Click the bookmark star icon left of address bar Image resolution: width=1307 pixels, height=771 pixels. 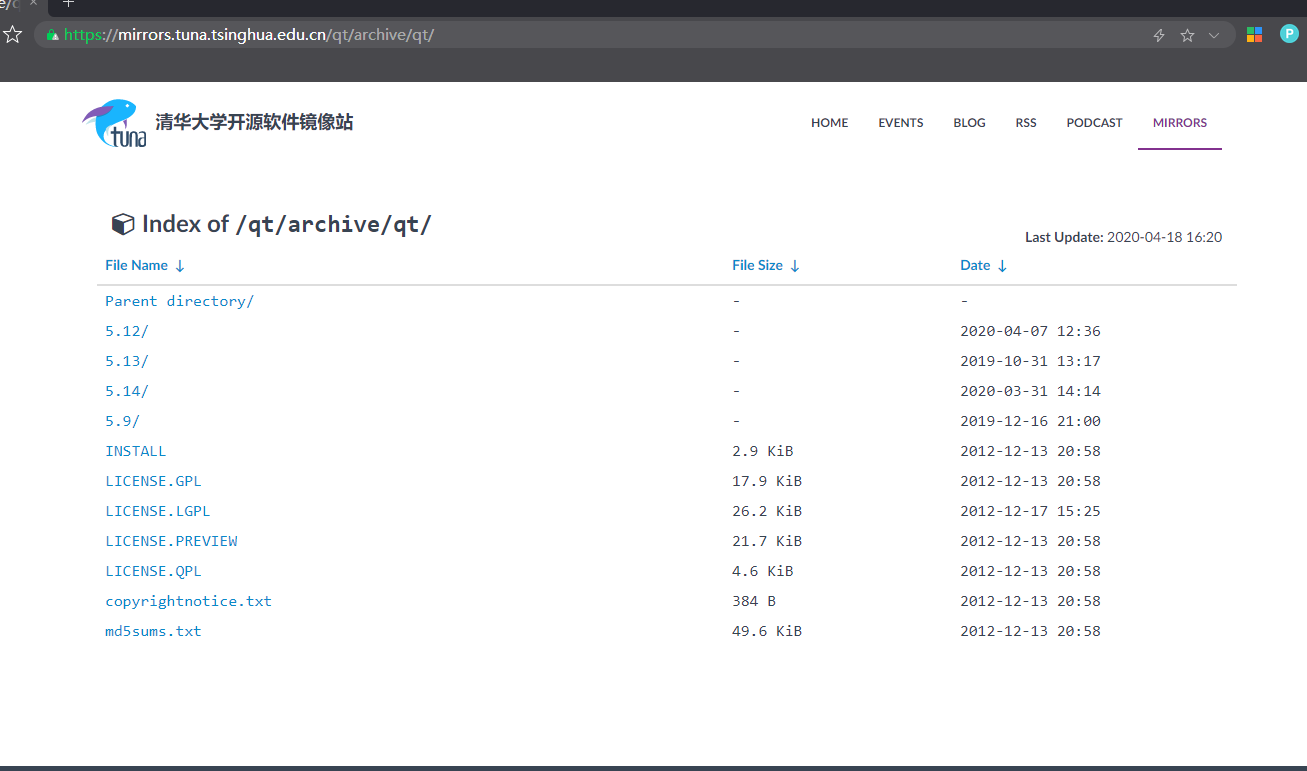12,35
